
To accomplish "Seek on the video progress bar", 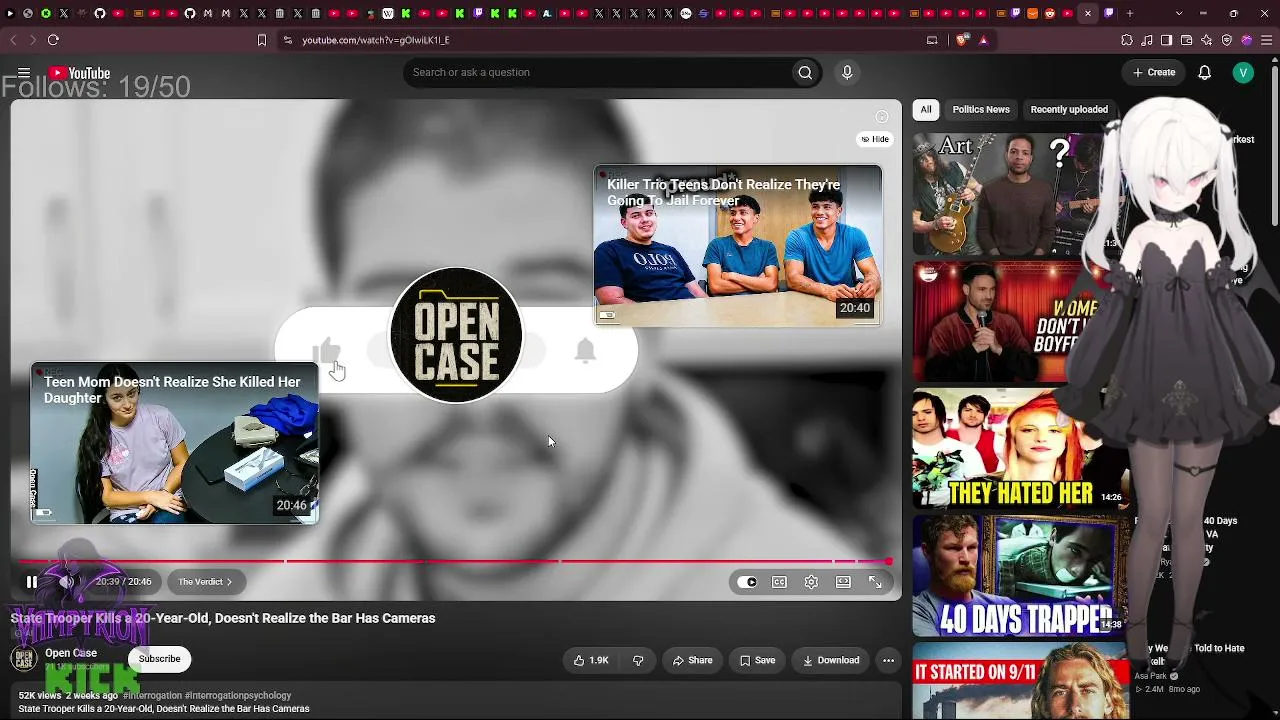I will pos(456,561).
